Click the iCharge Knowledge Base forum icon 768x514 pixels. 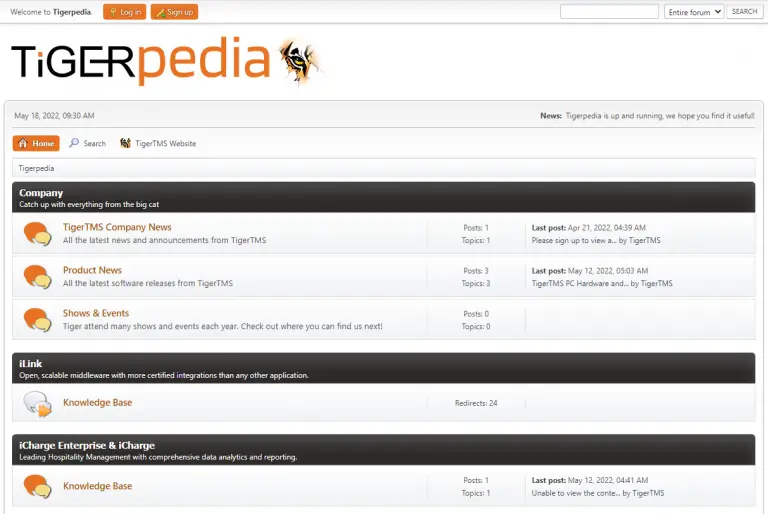pos(37,487)
